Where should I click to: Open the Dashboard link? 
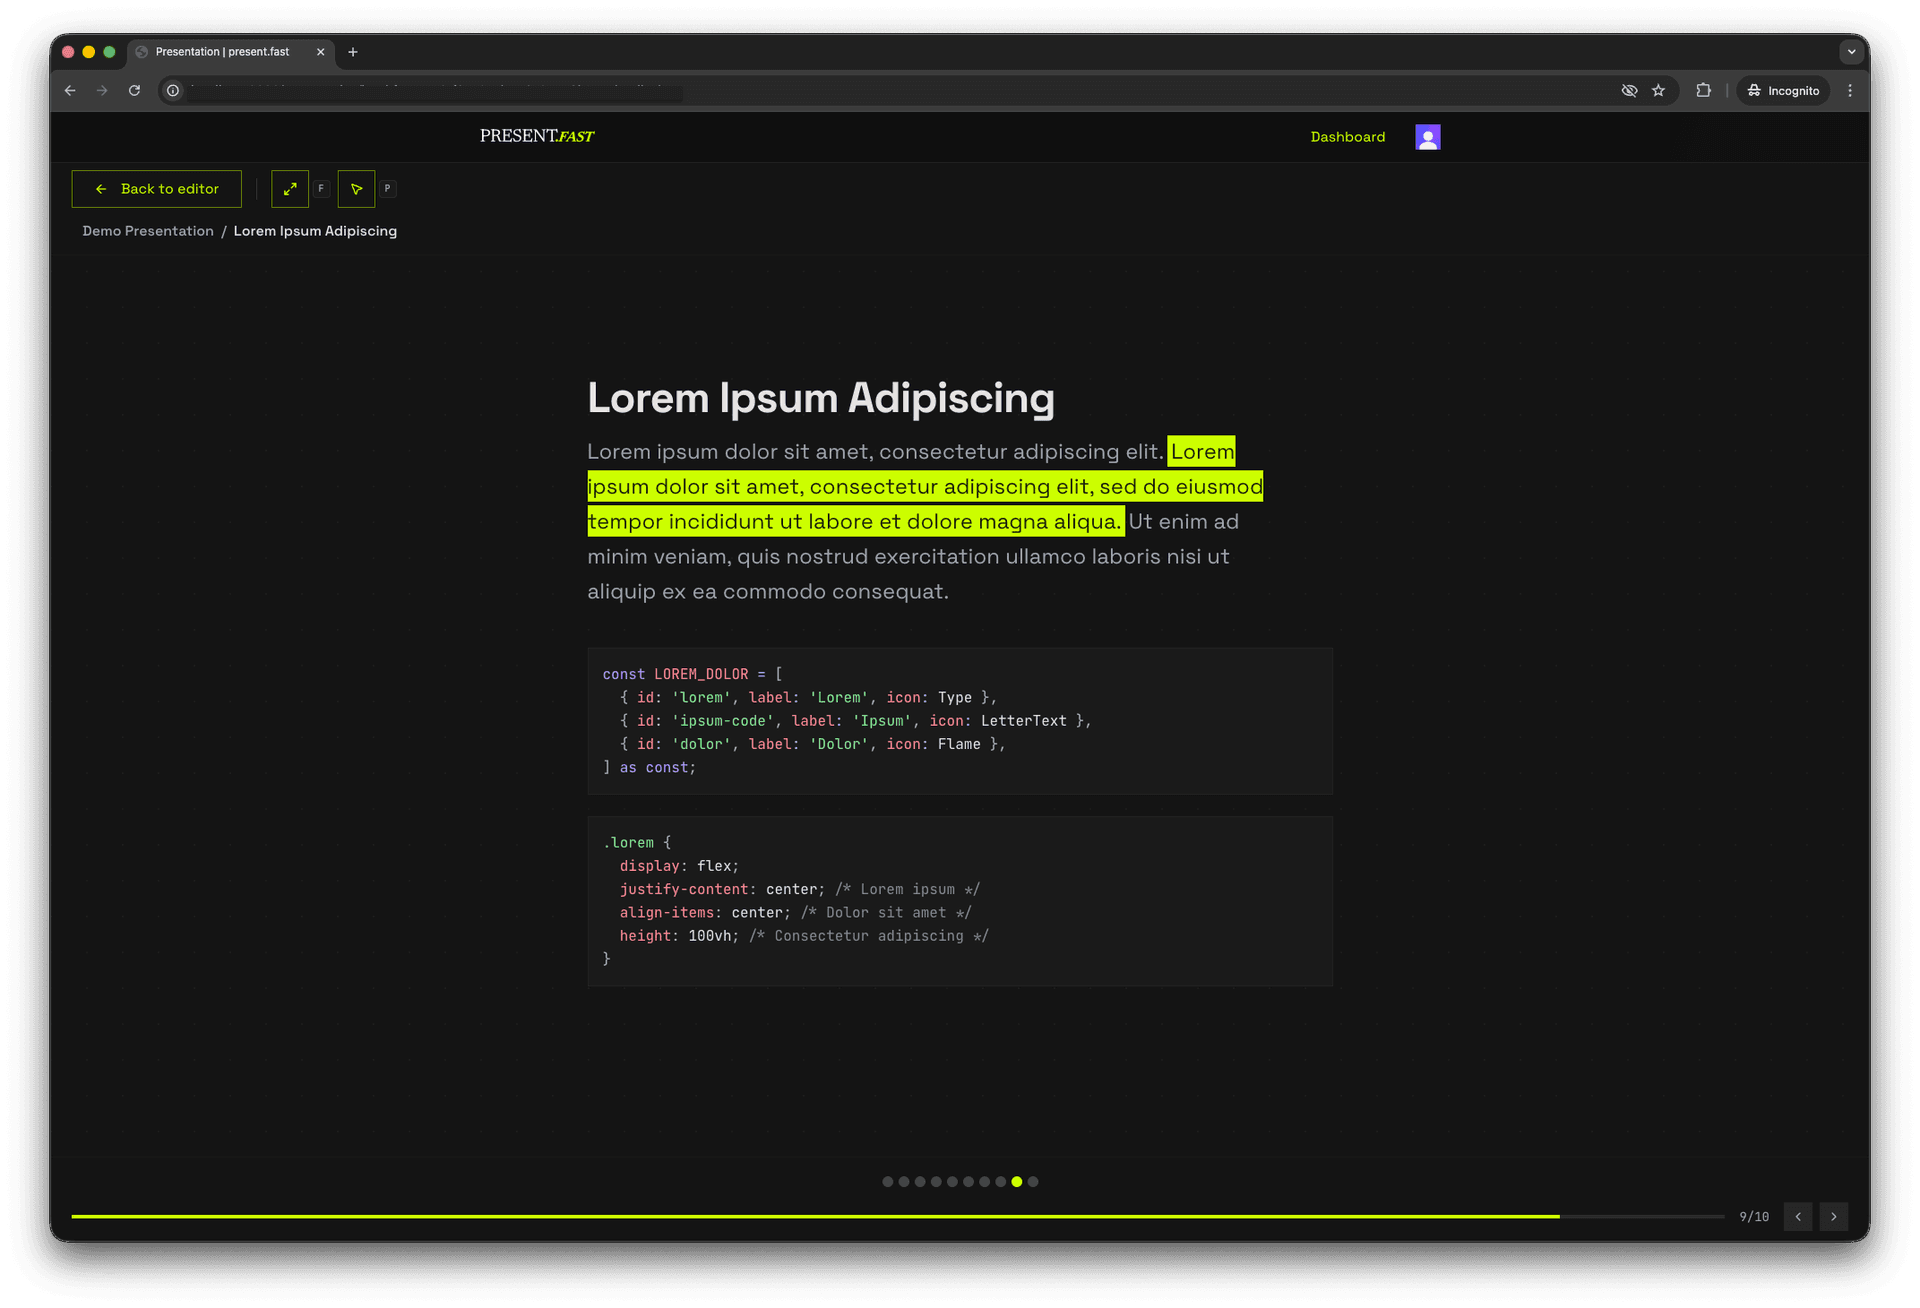[x=1347, y=137]
